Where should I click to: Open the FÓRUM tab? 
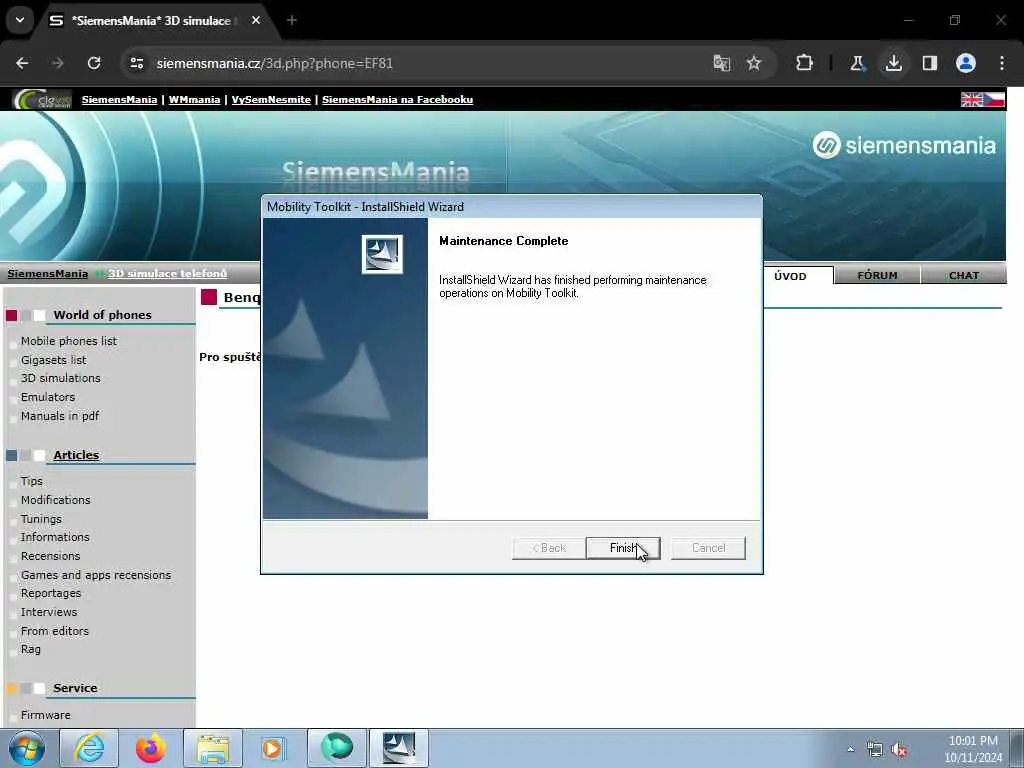click(x=877, y=276)
